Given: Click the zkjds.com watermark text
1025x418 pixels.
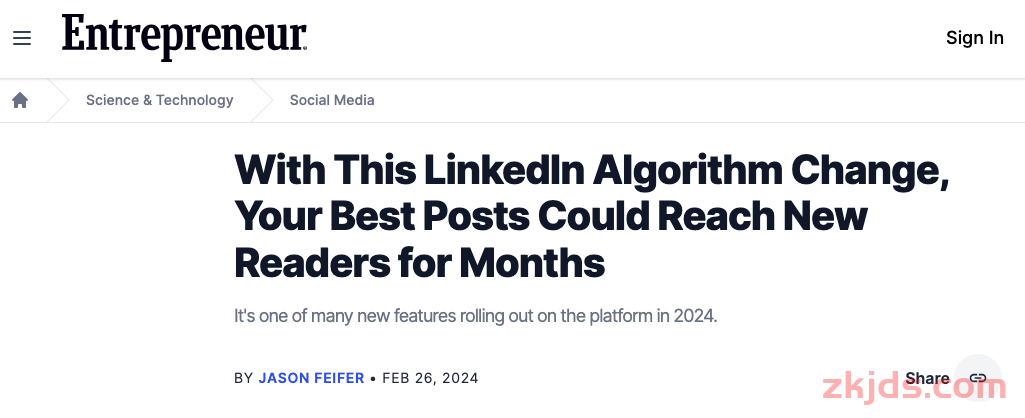Looking at the screenshot, I should tap(915, 387).
